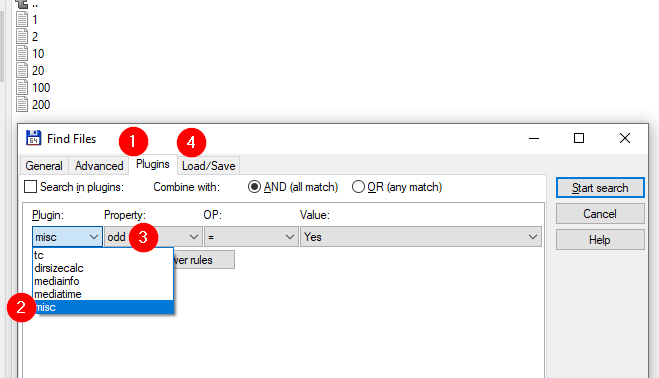Screen dimensions: 659x378
Task: Open the Plugin combo box showing misc
Action: coord(67,237)
